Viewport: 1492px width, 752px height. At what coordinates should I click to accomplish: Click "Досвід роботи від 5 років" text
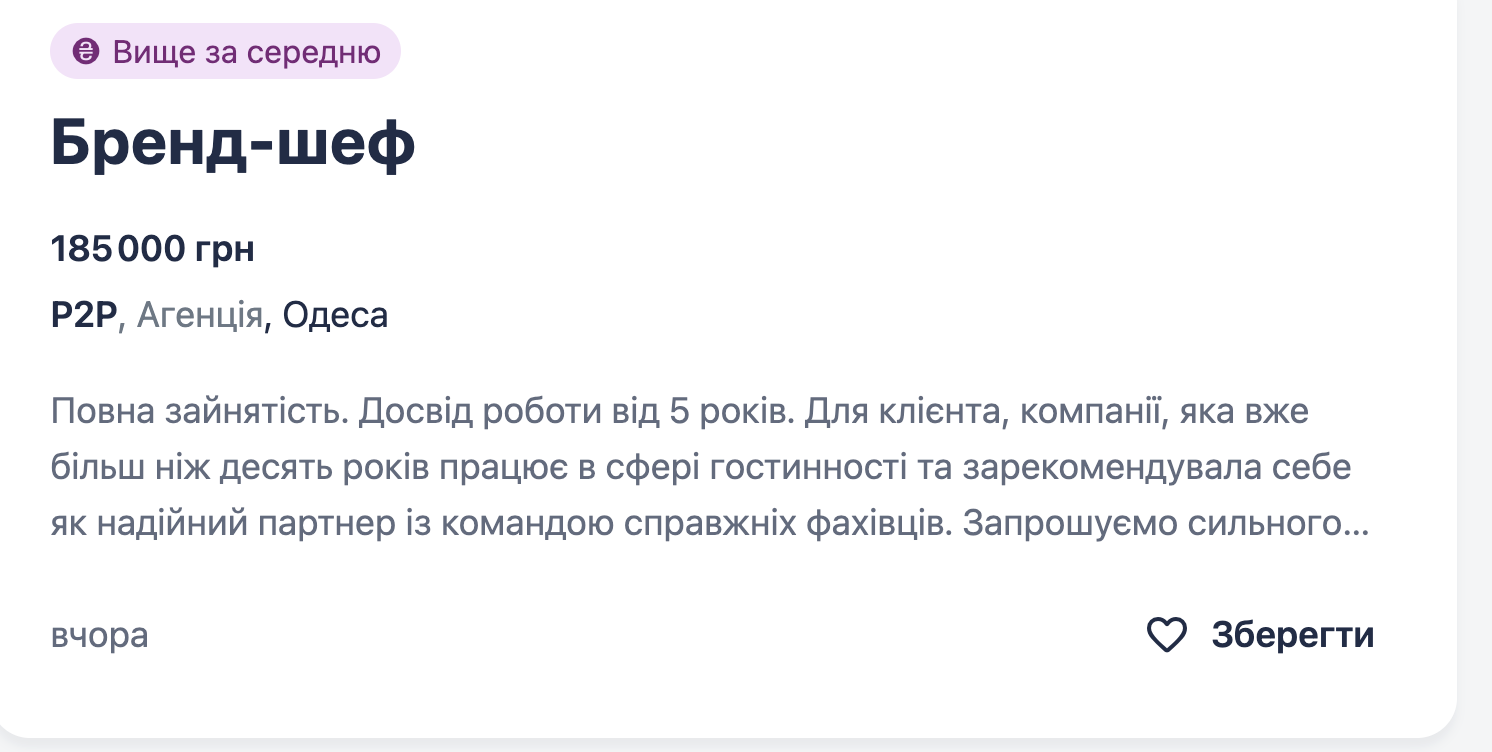pos(573,412)
